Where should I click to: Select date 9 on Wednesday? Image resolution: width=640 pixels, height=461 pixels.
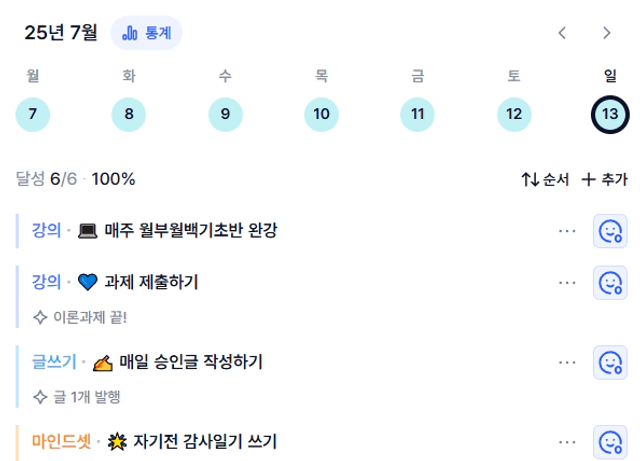click(x=225, y=114)
